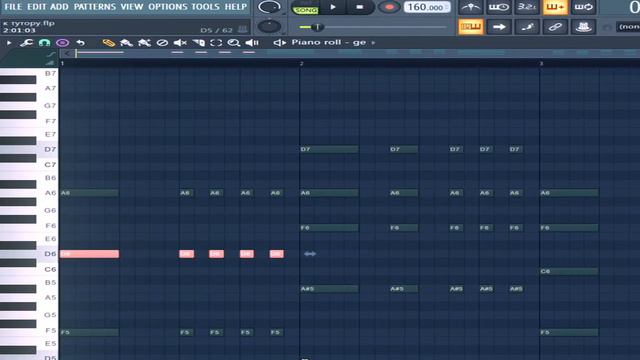The image size is (640, 360).
Task: Click the scroll-left arrow of piano roll scrollbar
Action: pos(67,53)
